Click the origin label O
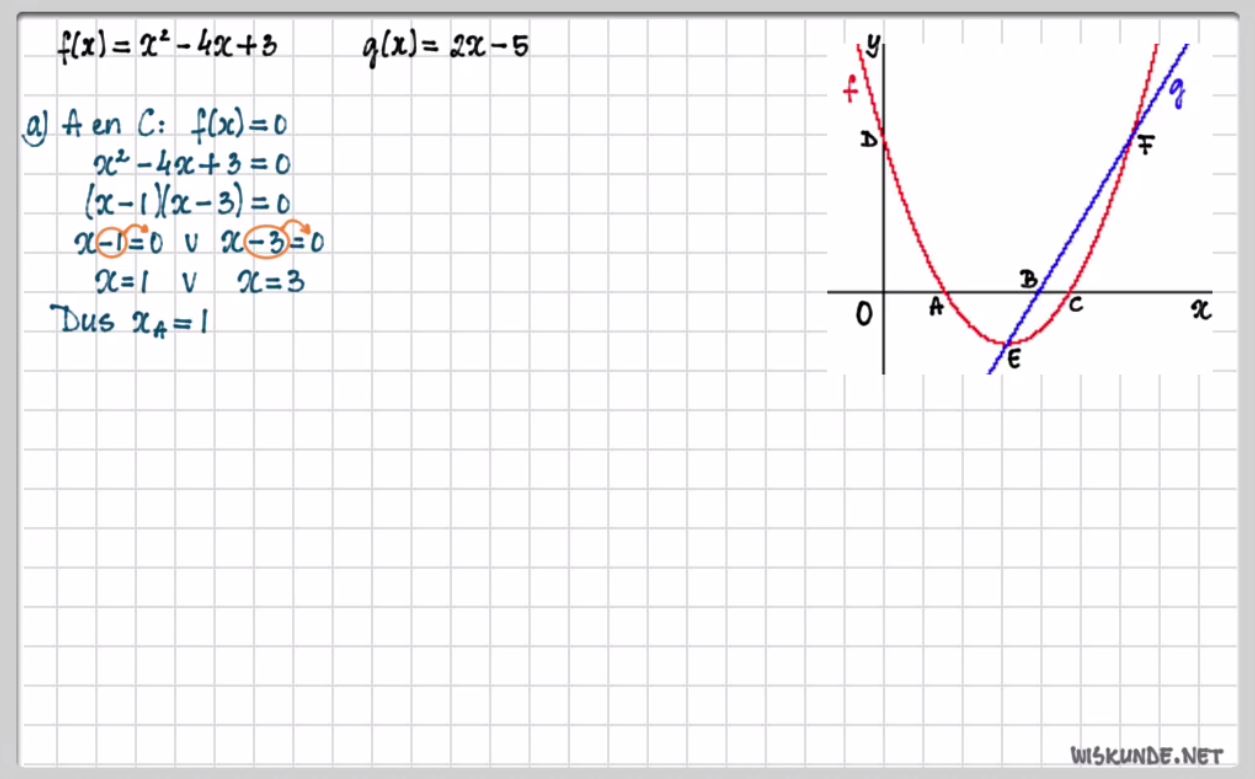Viewport: 1255px width, 779px height. pyautogui.click(x=864, y=314)
